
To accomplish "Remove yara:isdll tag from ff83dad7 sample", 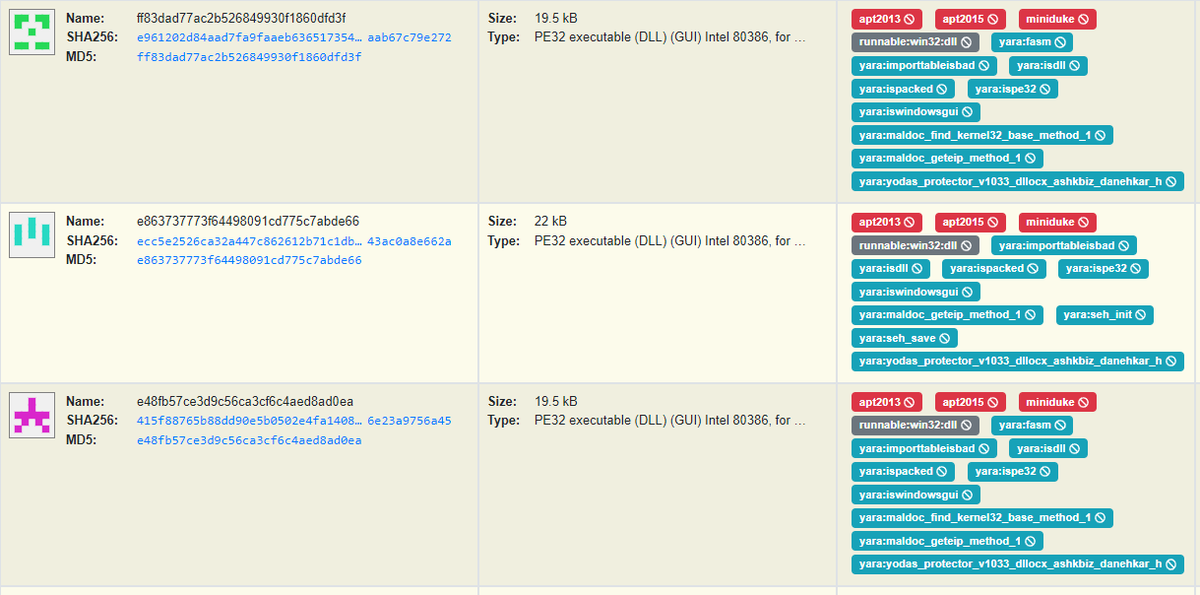I will click(x=1074, y=65).
